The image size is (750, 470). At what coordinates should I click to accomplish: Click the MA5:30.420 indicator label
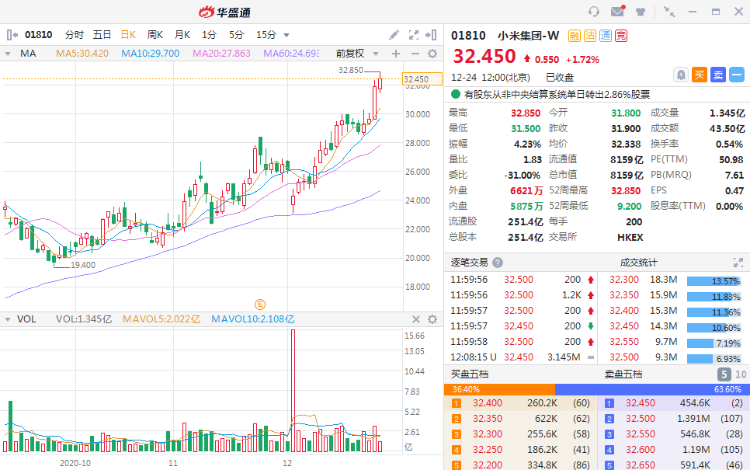(x=82, y=54)
